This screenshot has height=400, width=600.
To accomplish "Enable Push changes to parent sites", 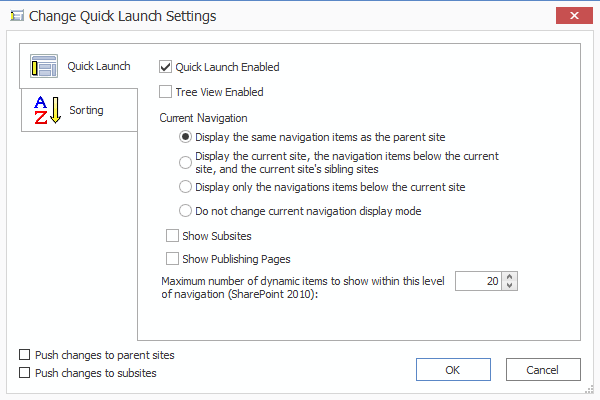I will [25, 355].
